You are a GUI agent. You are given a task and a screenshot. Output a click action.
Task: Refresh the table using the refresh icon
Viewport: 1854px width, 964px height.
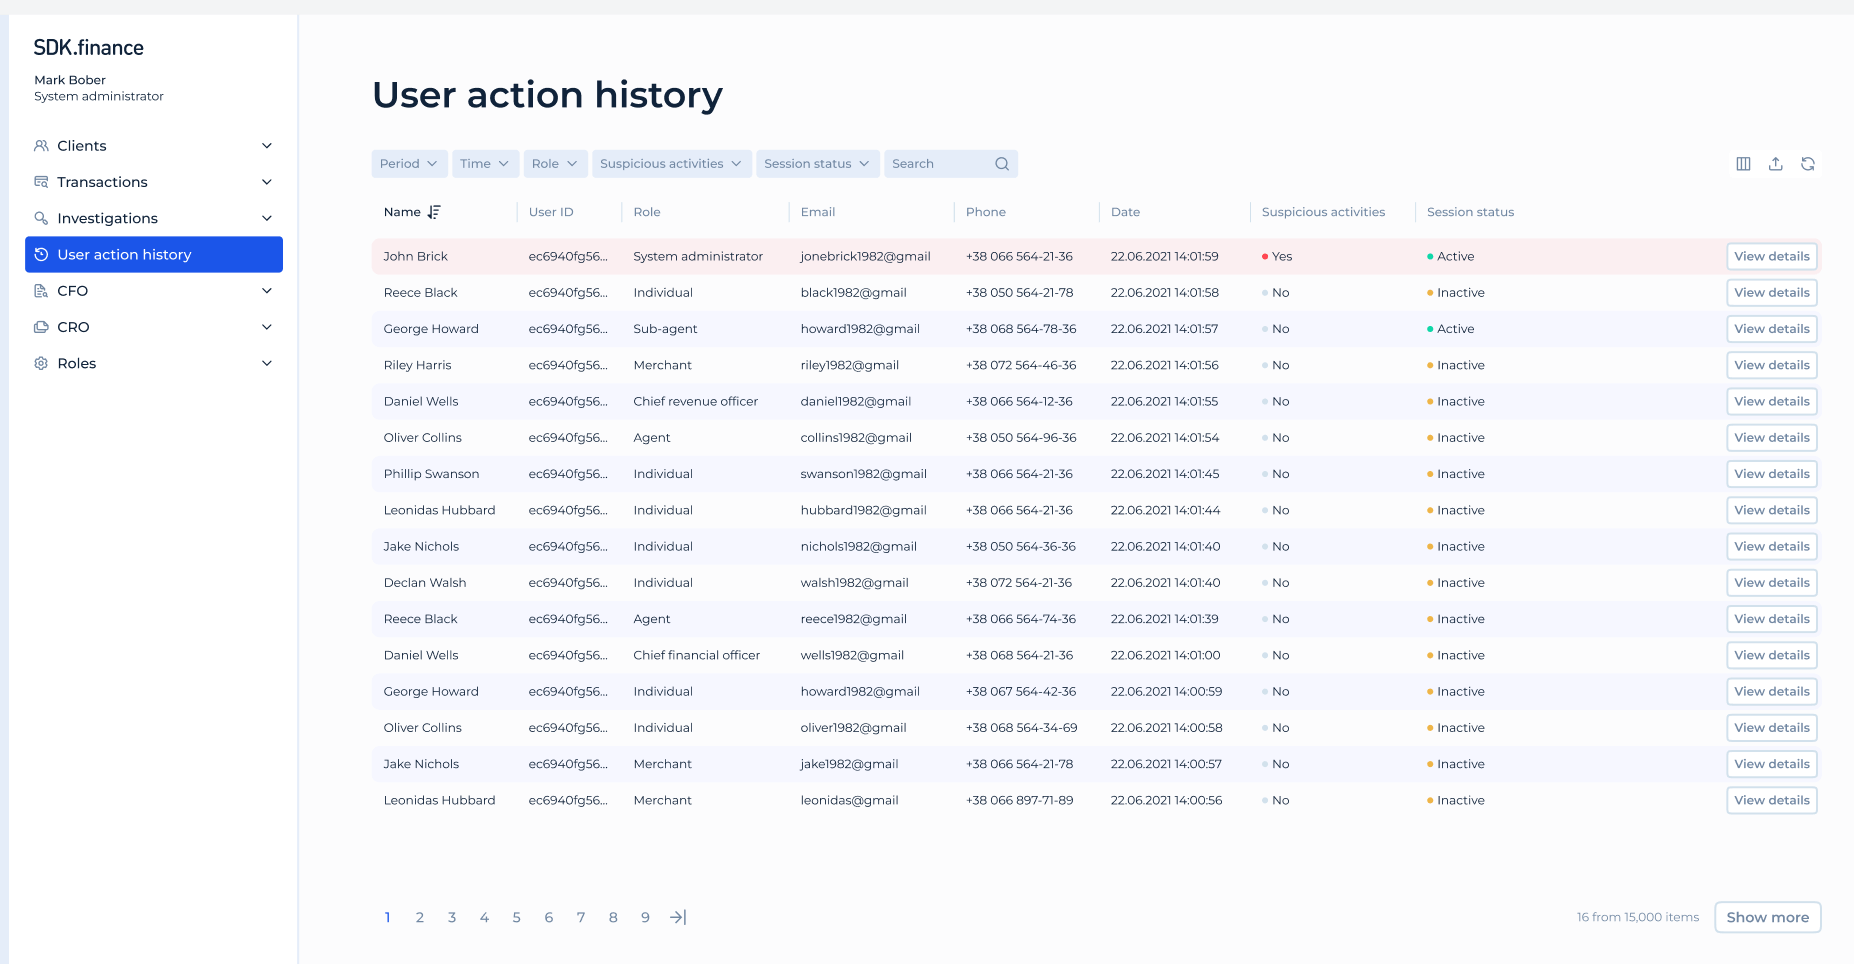click(x=1809, y=163)
